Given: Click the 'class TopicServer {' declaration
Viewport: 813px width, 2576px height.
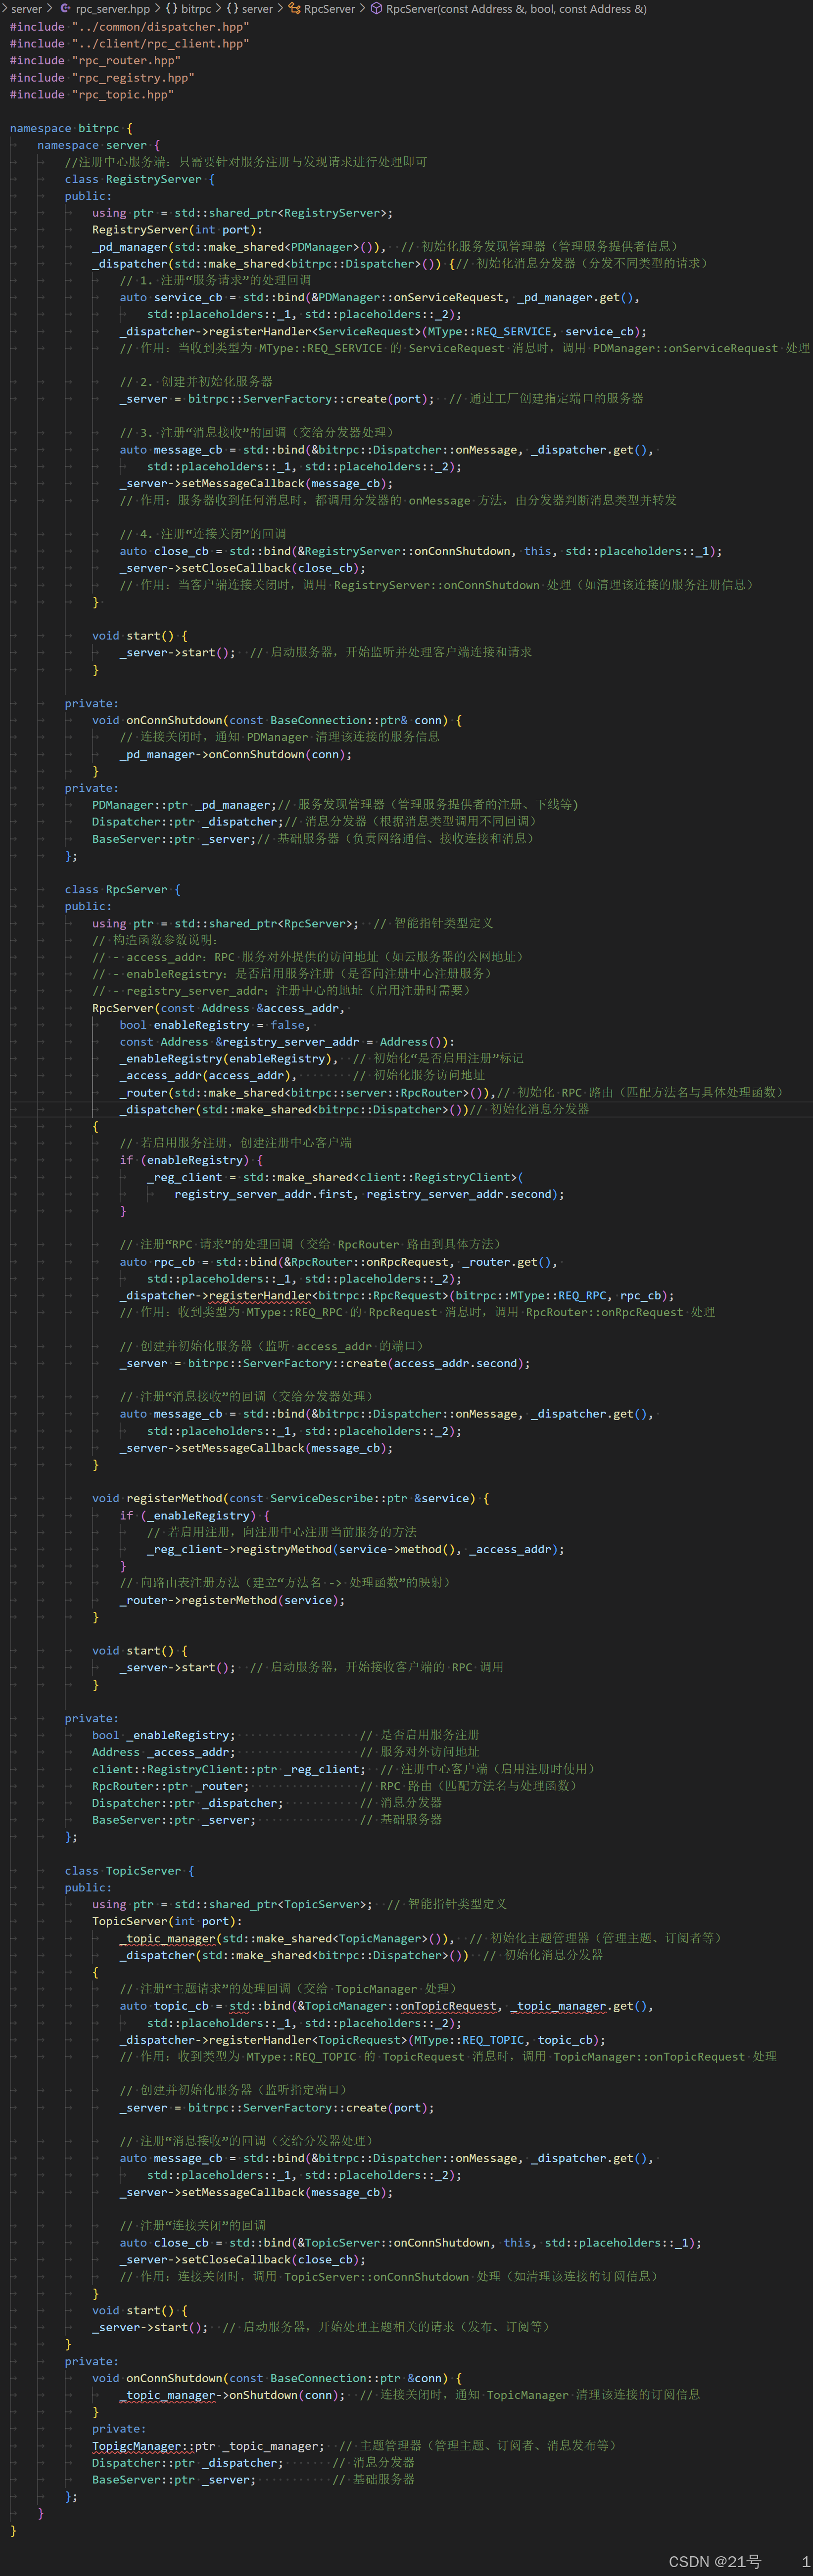Looking at the screenshot, I should (x=129, y=1871).
